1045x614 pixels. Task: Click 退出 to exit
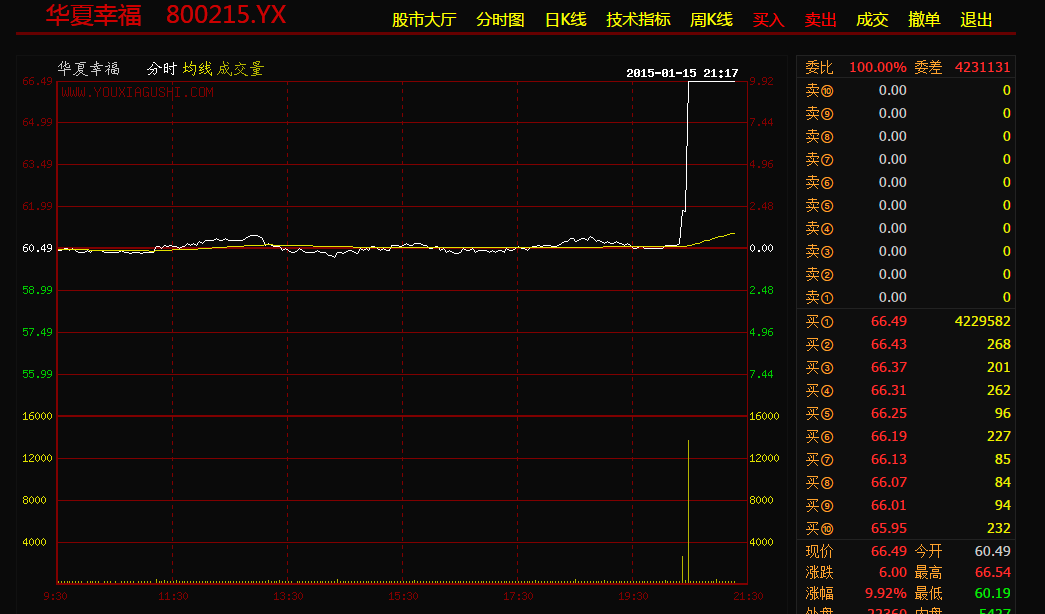point(976,20)
